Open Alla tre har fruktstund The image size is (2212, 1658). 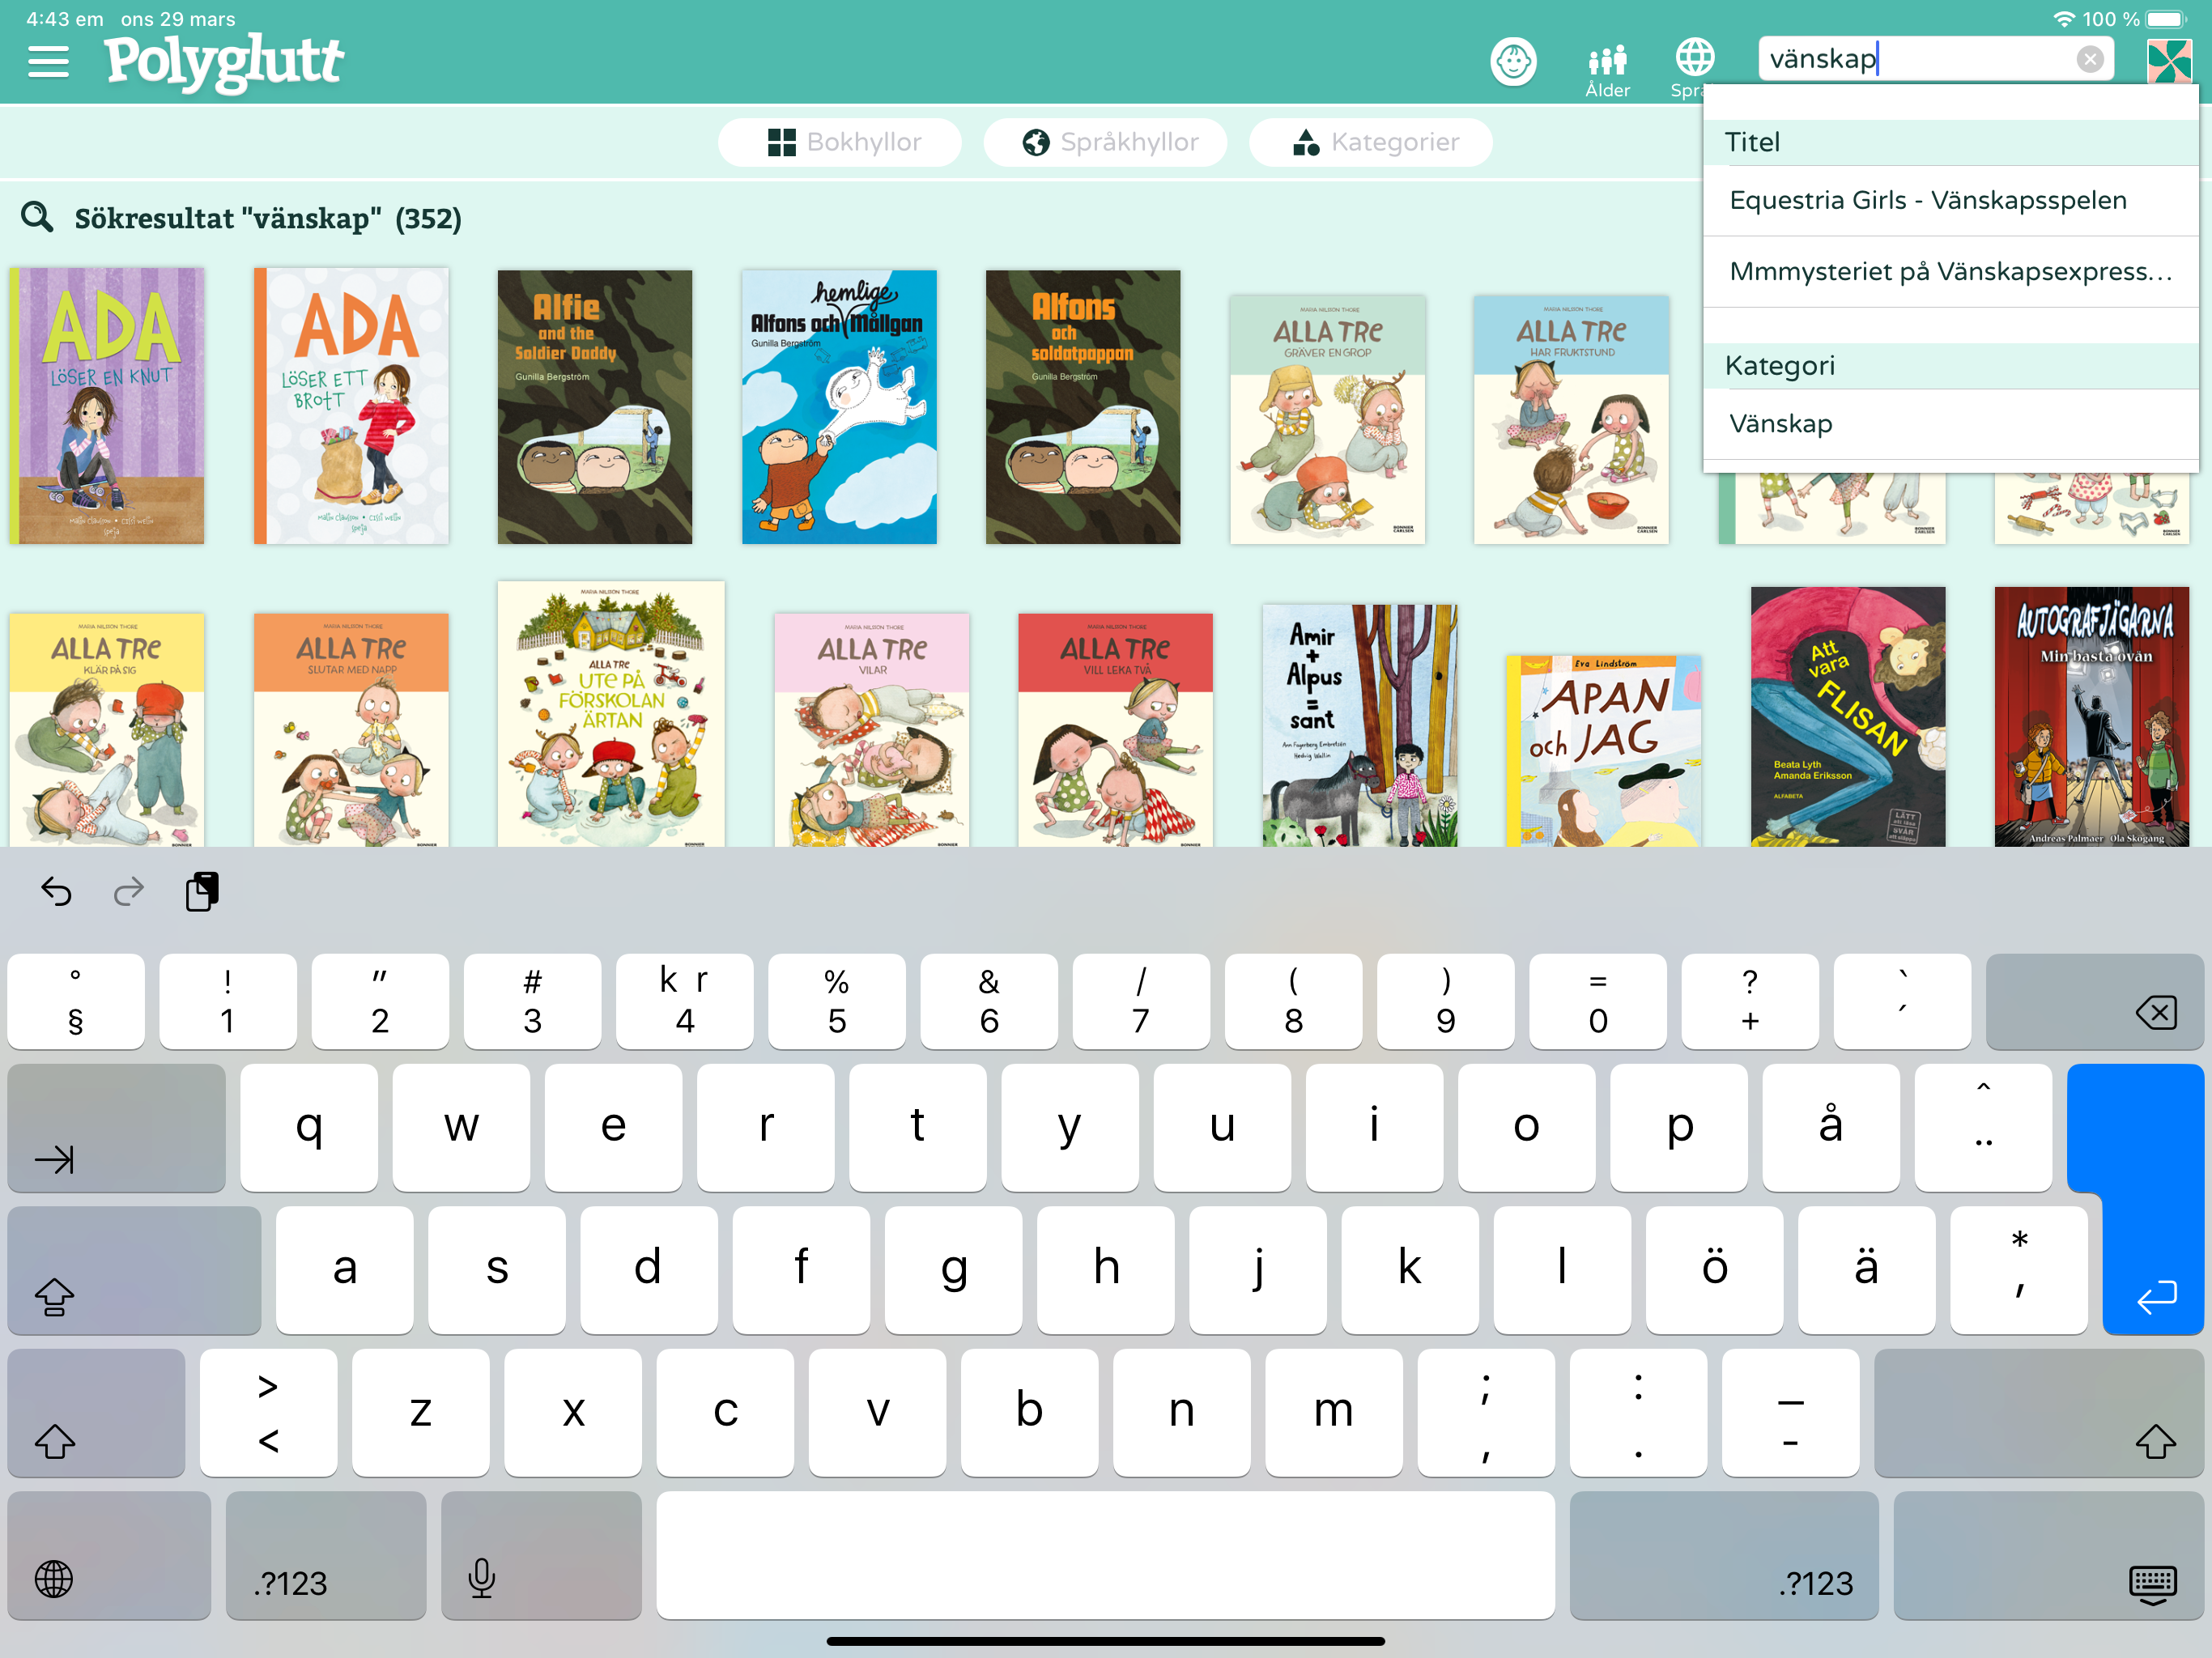[x=1571, y=420]
